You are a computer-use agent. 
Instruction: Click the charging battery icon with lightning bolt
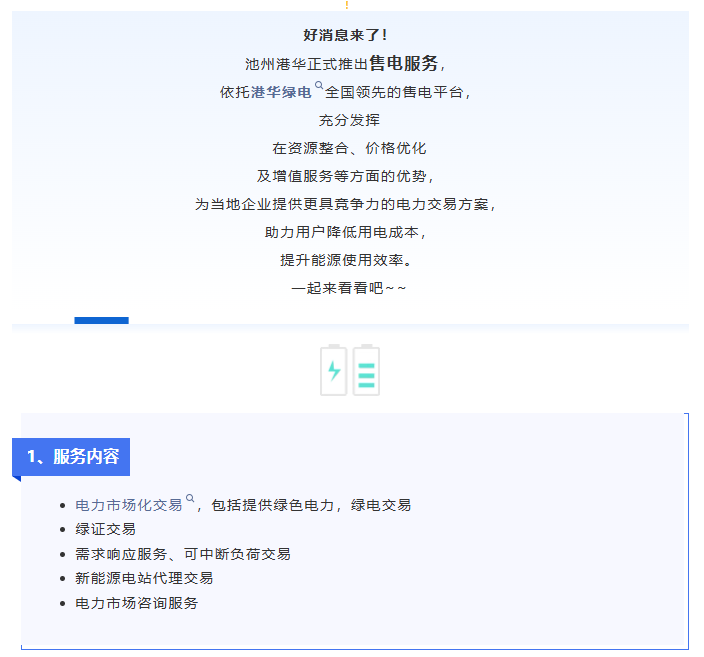click(334, 370)
